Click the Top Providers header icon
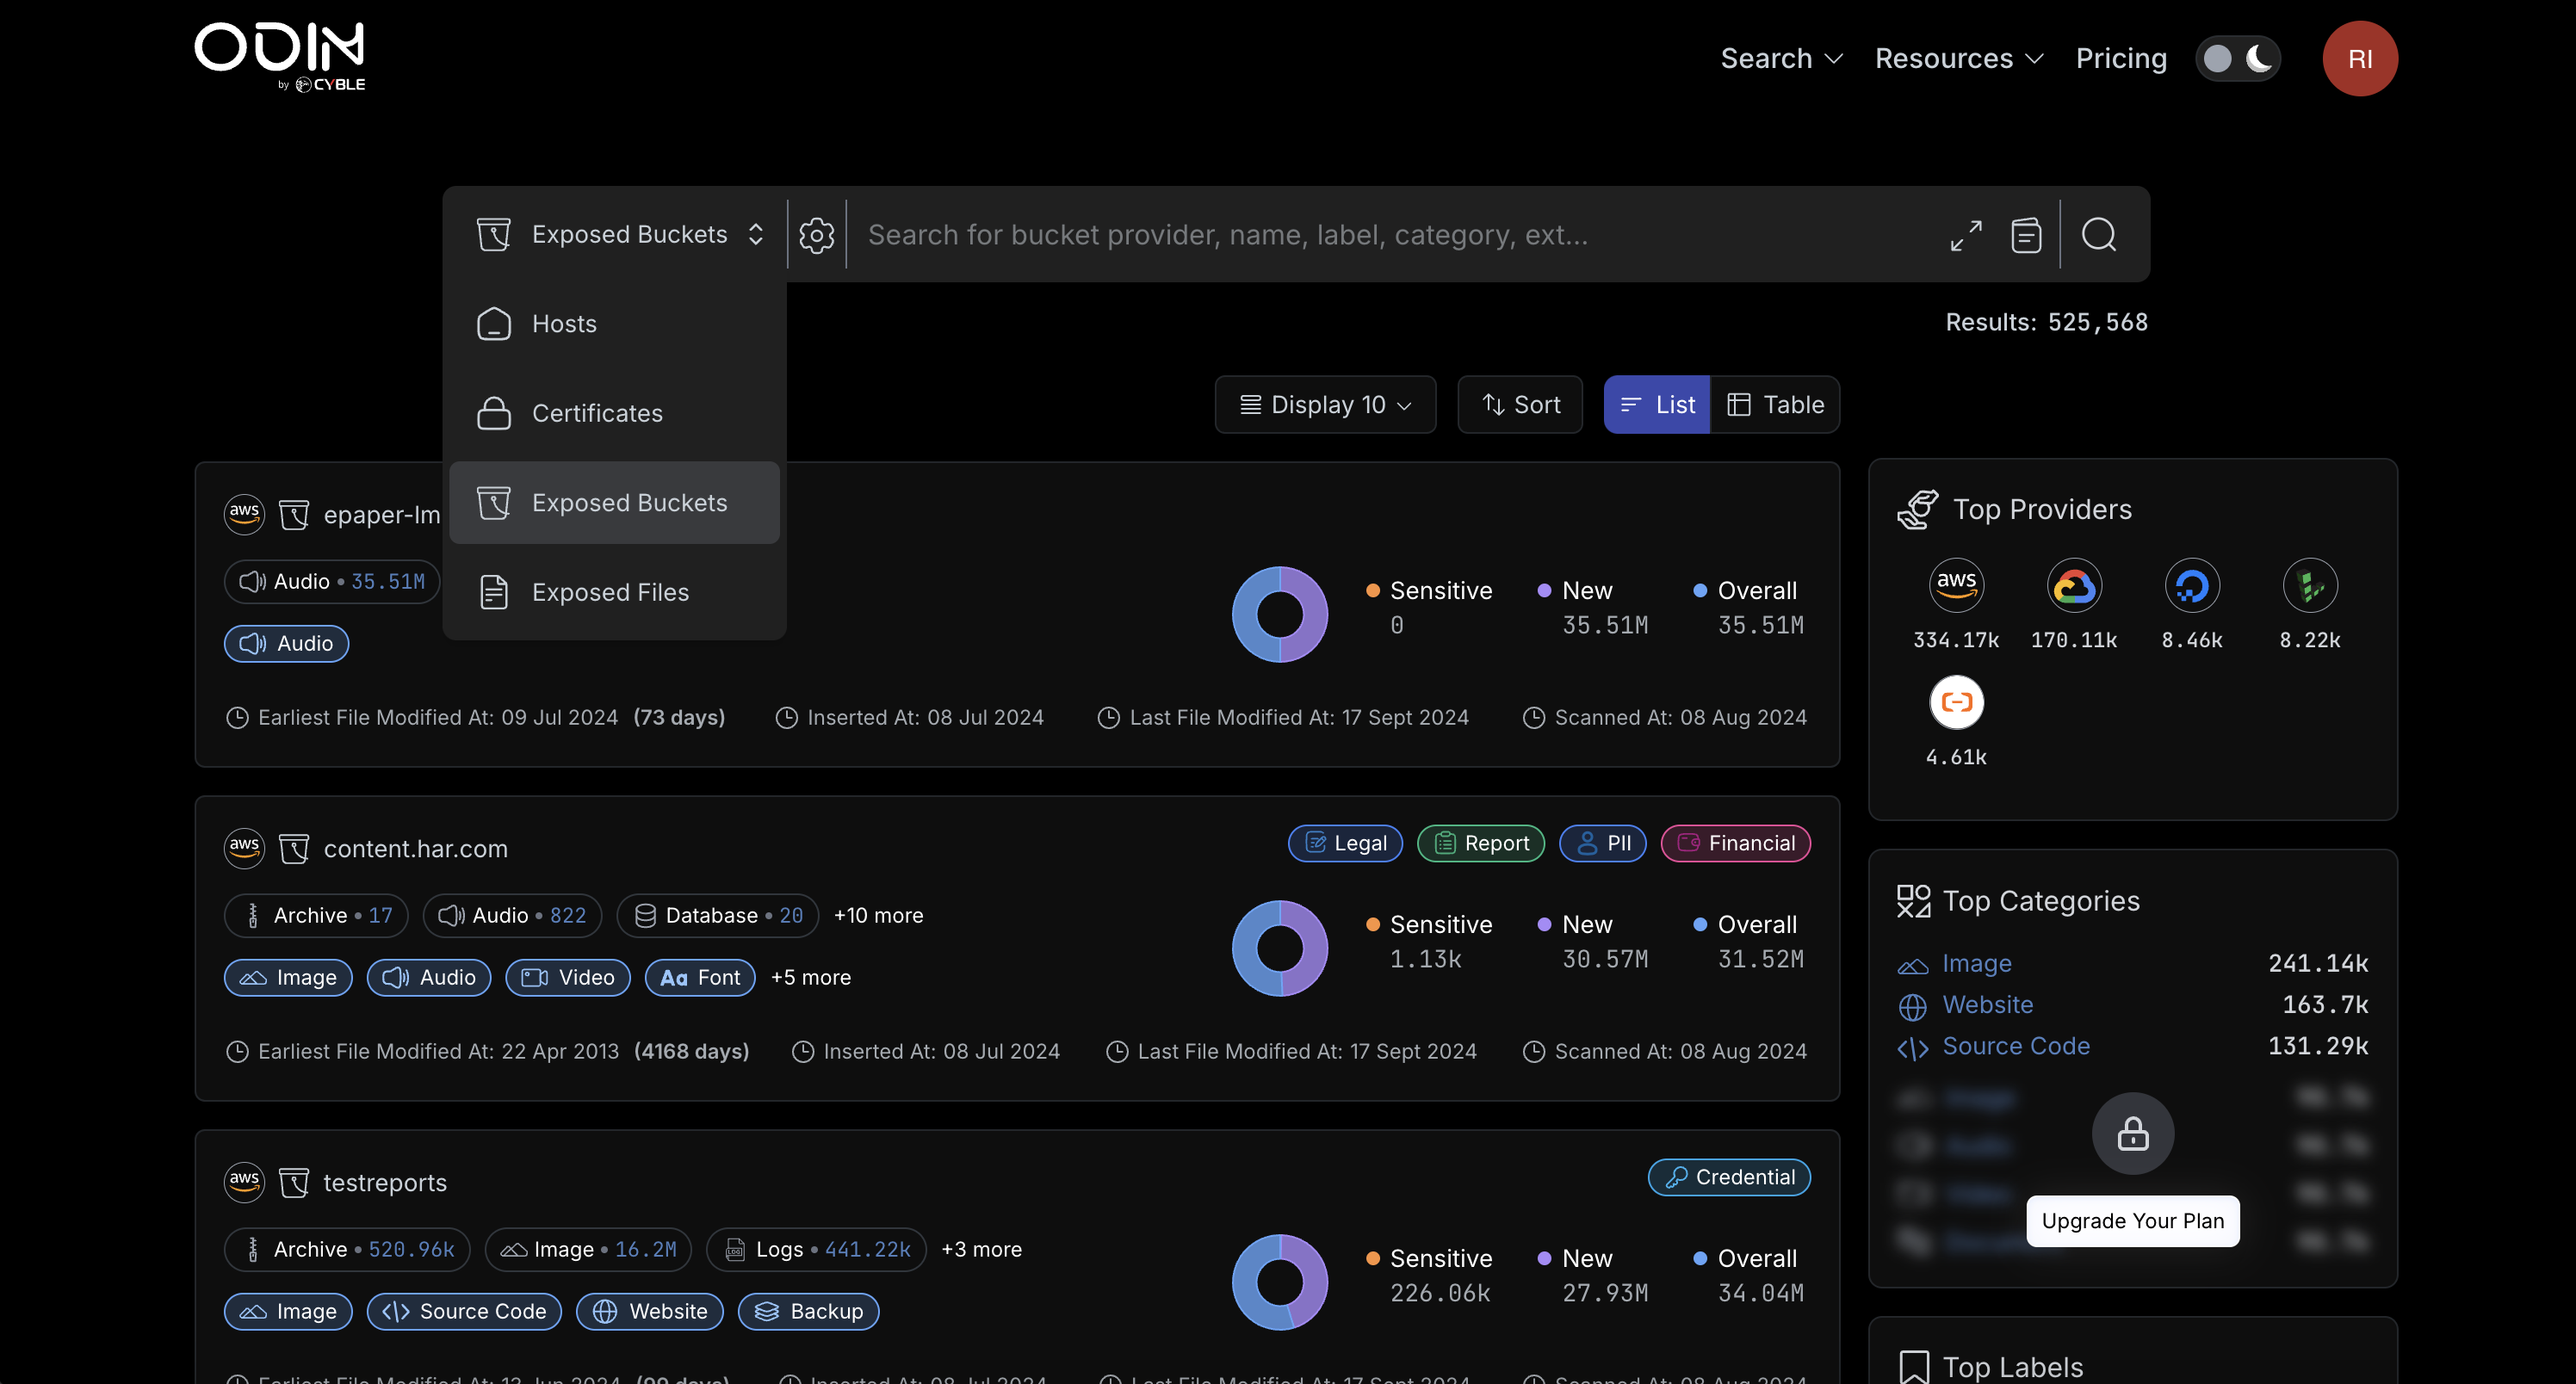The image size is (2576, 1384). pyautogui.click(x=1917, y=509)
